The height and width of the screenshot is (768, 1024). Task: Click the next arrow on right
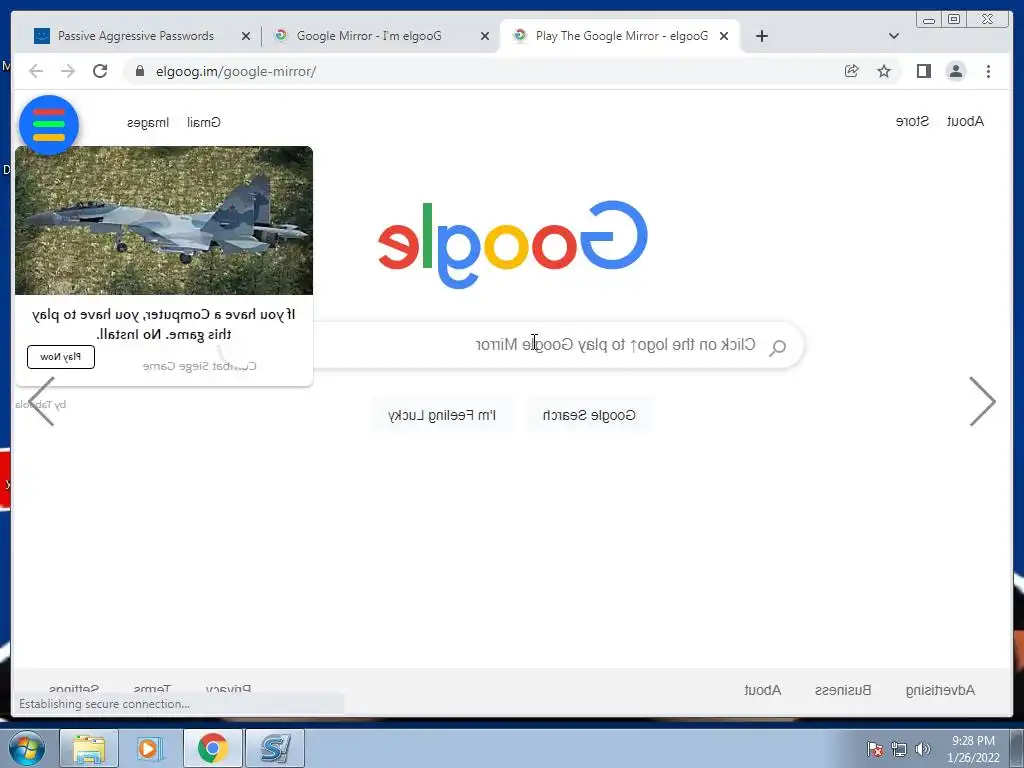tap(982, 402)
